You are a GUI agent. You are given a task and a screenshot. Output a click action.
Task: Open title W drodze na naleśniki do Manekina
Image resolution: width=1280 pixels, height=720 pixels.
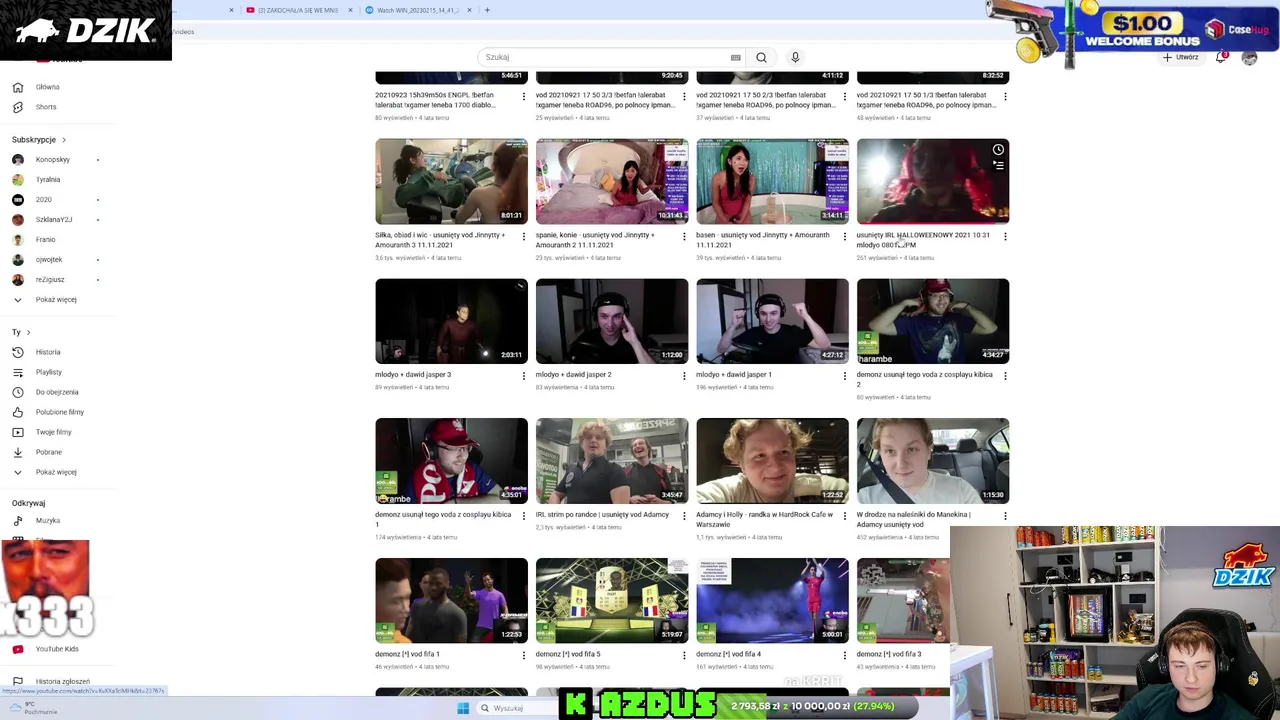pos(913,519)
